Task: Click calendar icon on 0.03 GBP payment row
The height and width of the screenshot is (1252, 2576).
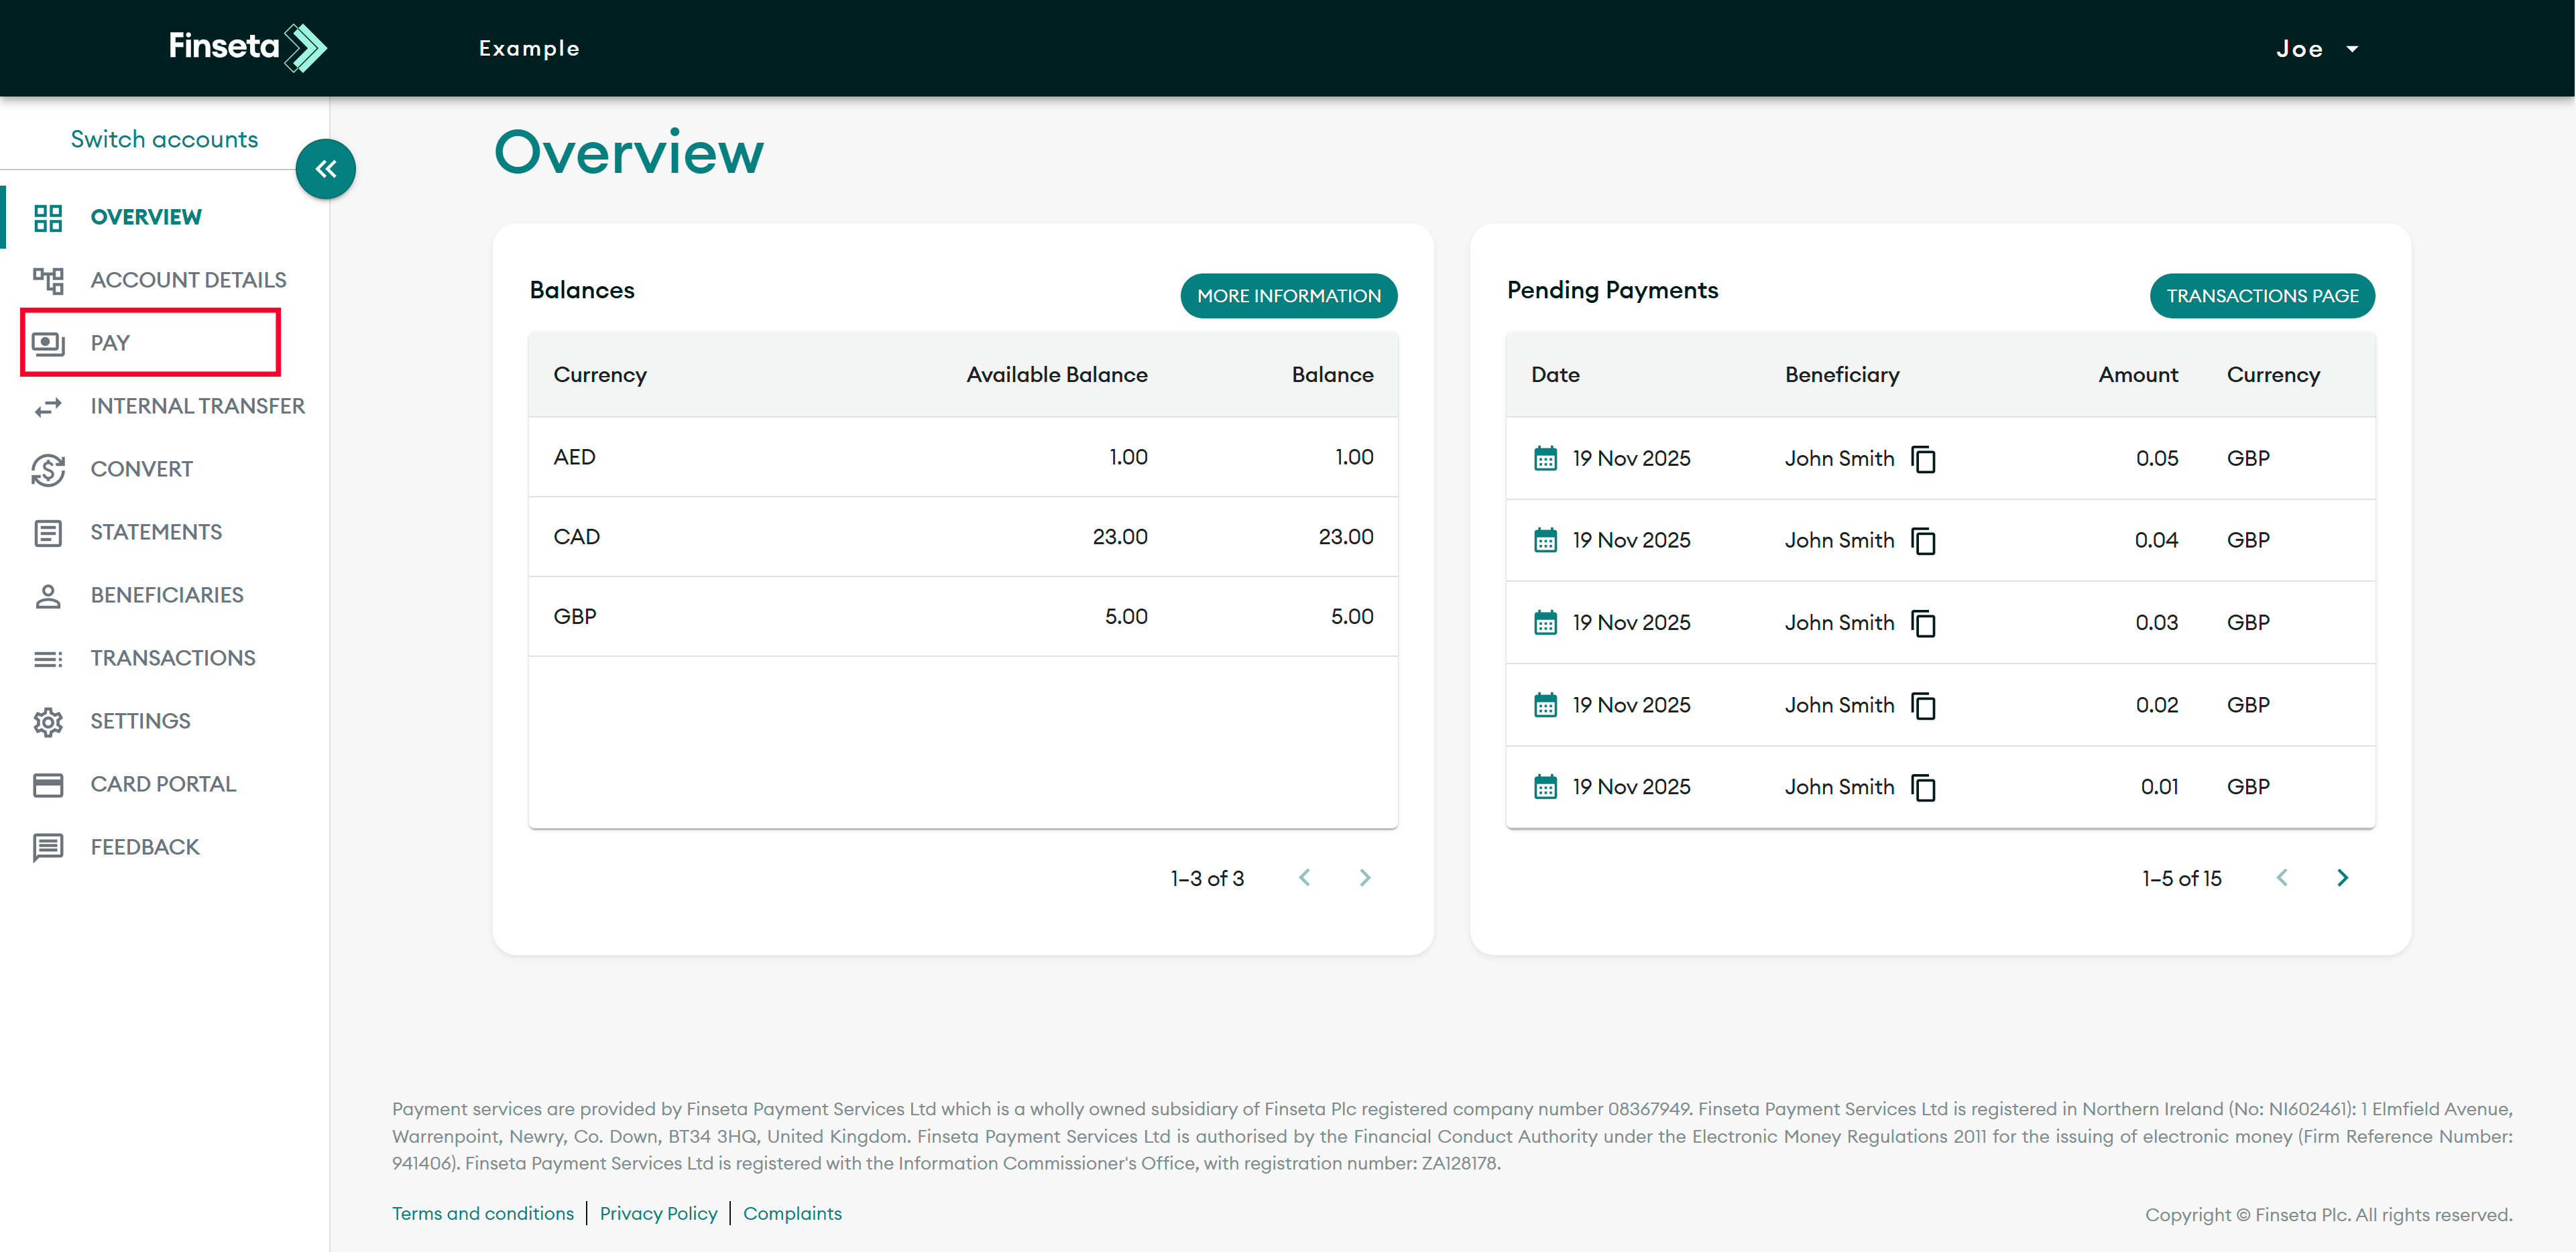Action: click(x=1545, y=623)
